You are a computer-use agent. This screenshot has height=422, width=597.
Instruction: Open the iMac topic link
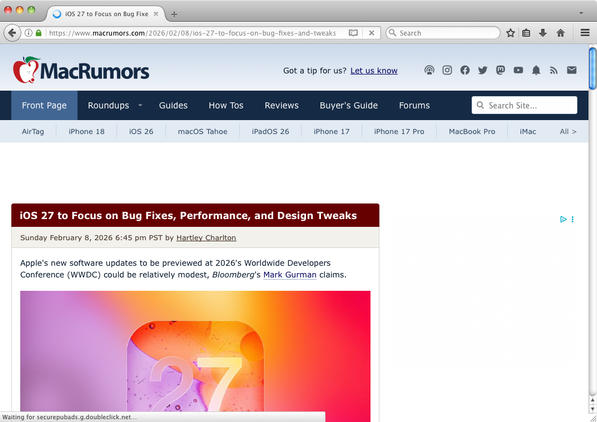coord(528,131)
